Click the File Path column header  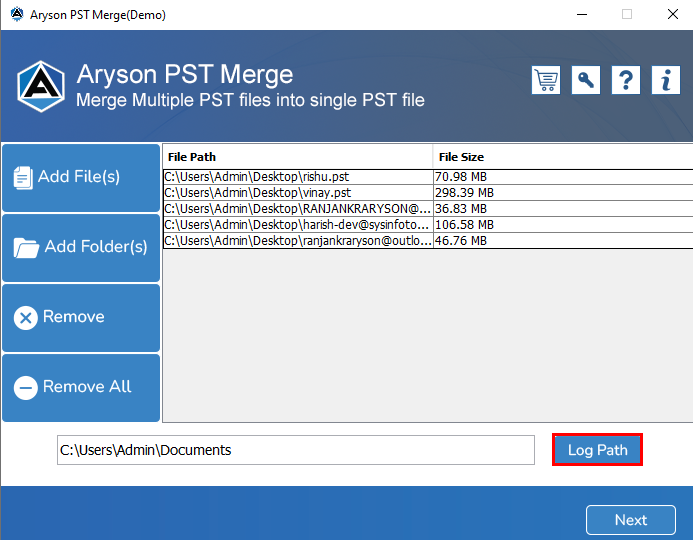298,157
